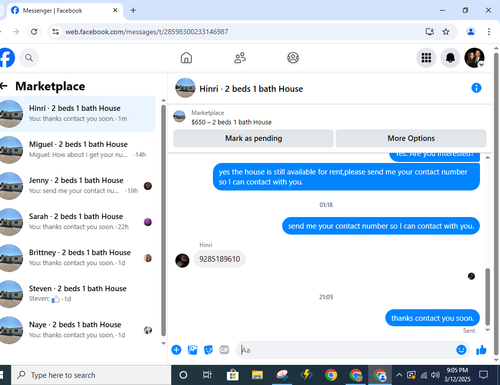
Task: Open Jenny conversation in the list
Action: point(78,186)
